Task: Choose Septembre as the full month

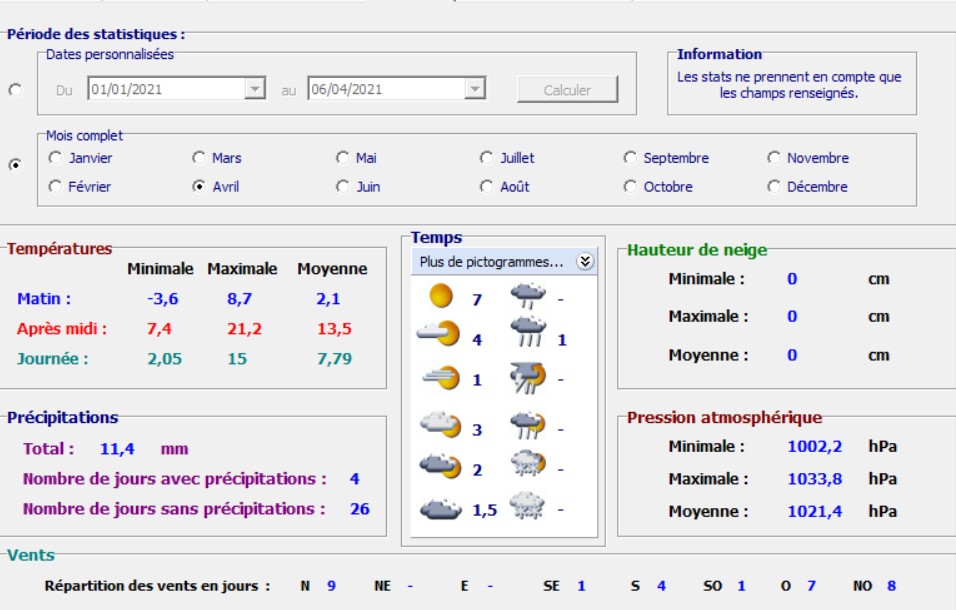Action: click(x=630, y=158)
